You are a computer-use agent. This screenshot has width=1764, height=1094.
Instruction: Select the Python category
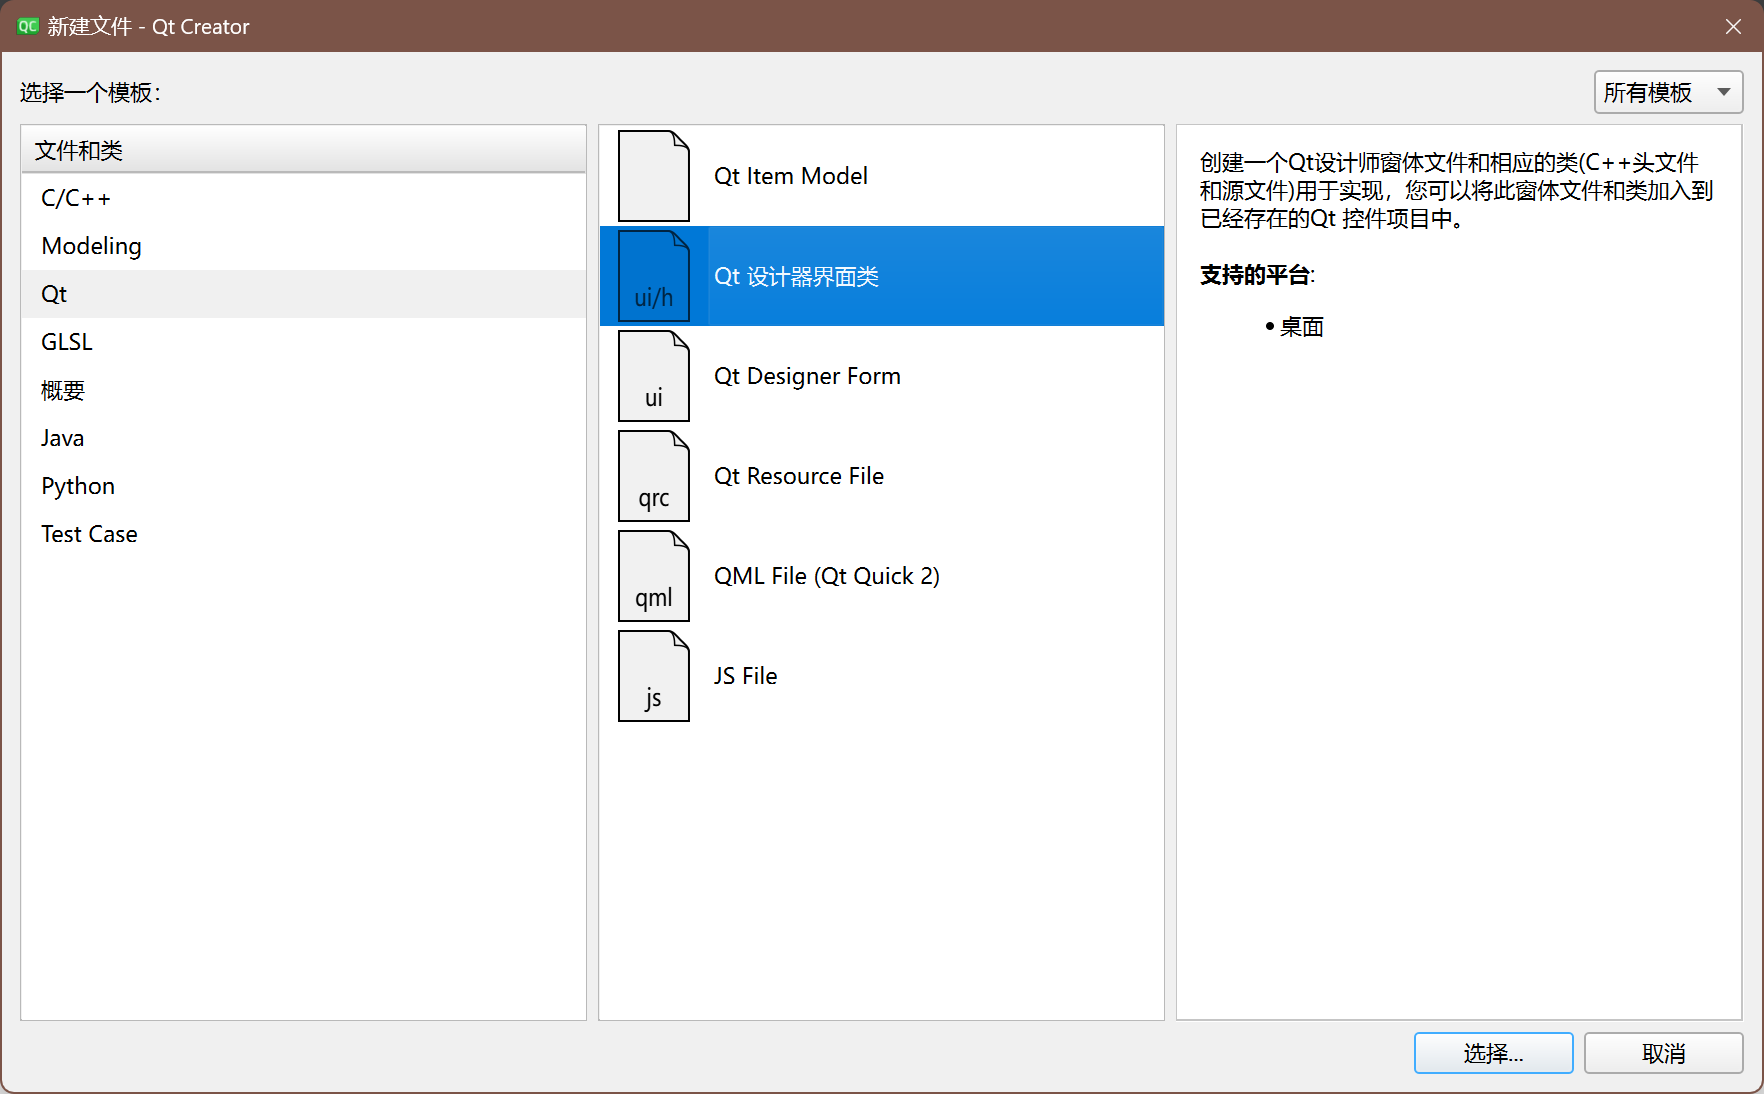pyautogui.click(x=303, y=486)
